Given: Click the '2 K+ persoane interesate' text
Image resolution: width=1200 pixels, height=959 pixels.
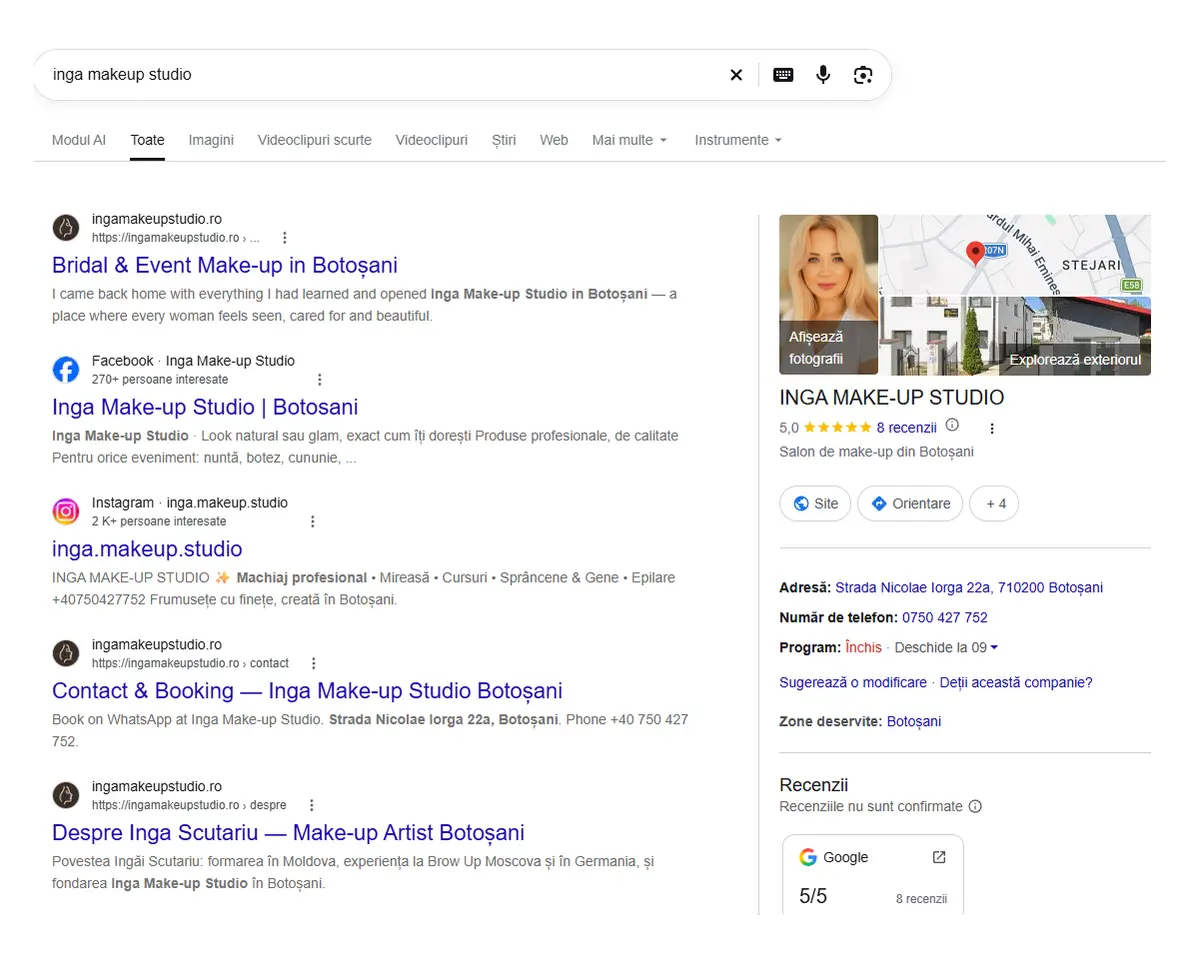Looking at the screenshot, I should pyautogui.click(x=159, y=522).
